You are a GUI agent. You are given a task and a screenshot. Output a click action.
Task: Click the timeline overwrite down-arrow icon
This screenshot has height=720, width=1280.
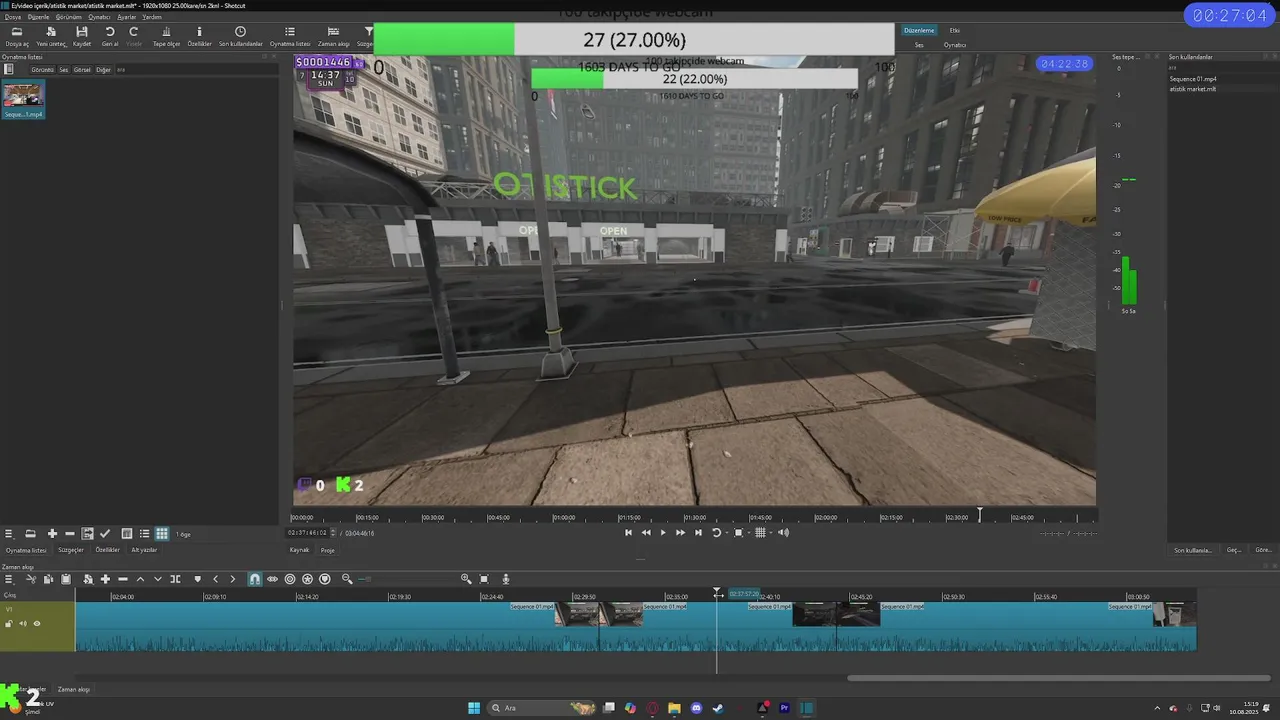(x=157, y=579)
